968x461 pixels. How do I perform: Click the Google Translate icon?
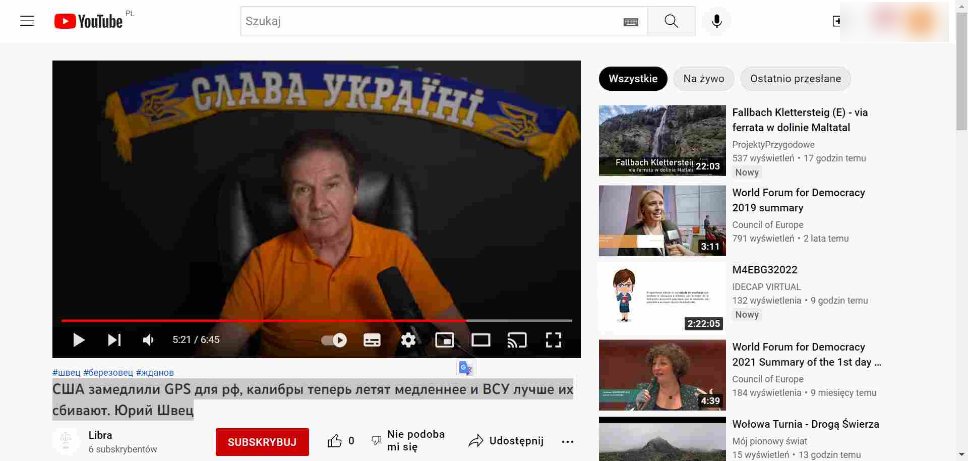[x=465, y=368]
